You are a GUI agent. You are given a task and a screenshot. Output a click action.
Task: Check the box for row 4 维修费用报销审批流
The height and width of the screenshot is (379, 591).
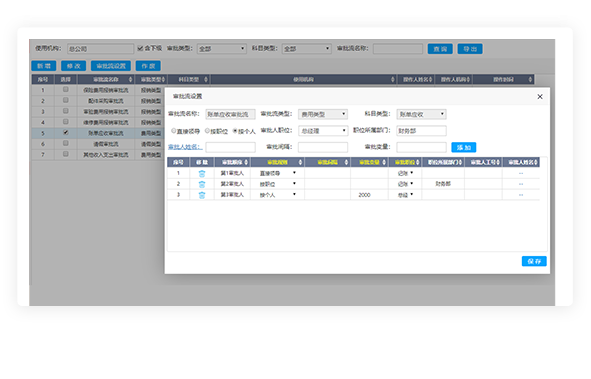click(x=66, y=122)
